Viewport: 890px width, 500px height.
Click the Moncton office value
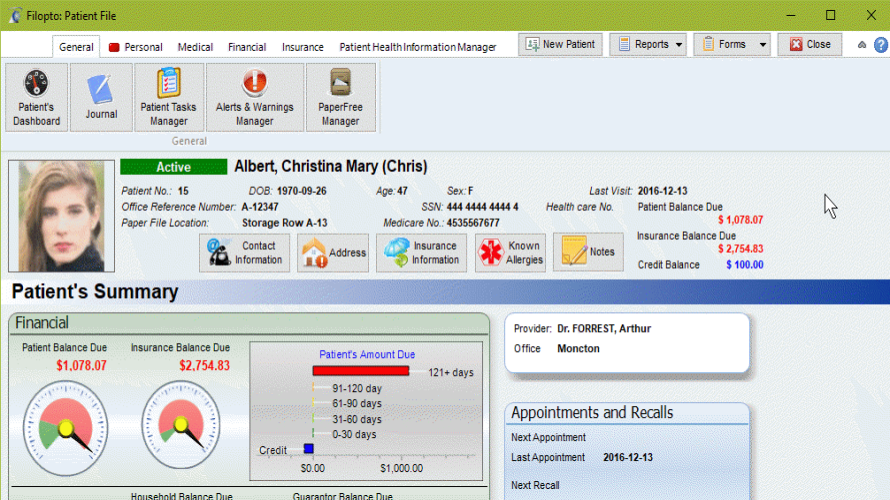pos(578,348)
